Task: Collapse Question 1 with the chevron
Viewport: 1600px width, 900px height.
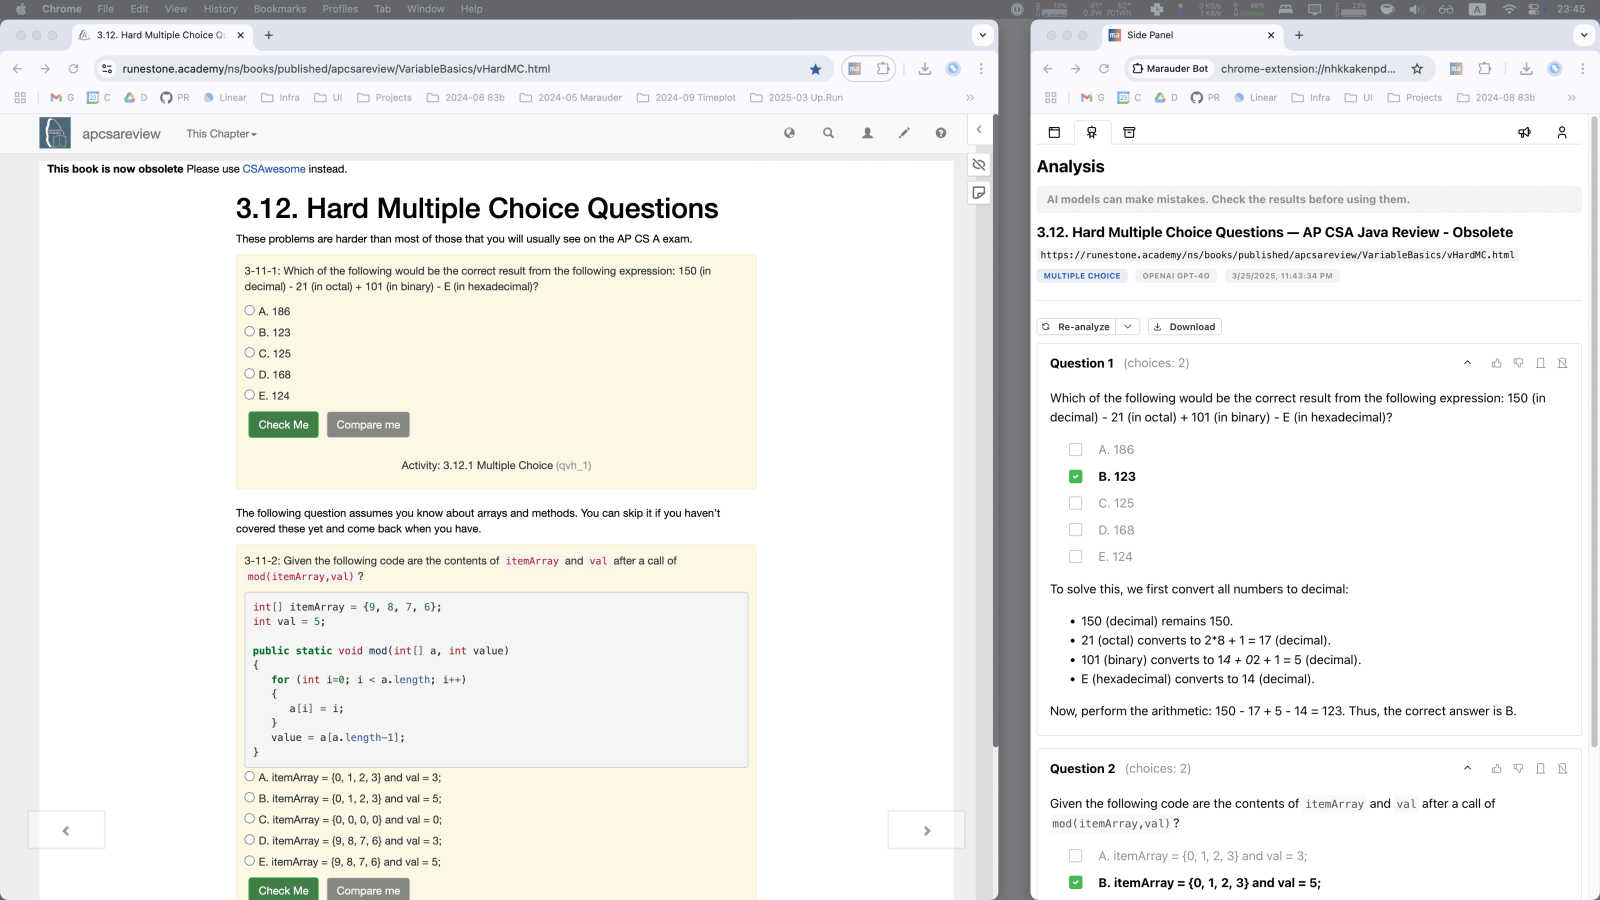Action: coord(1467,363)
